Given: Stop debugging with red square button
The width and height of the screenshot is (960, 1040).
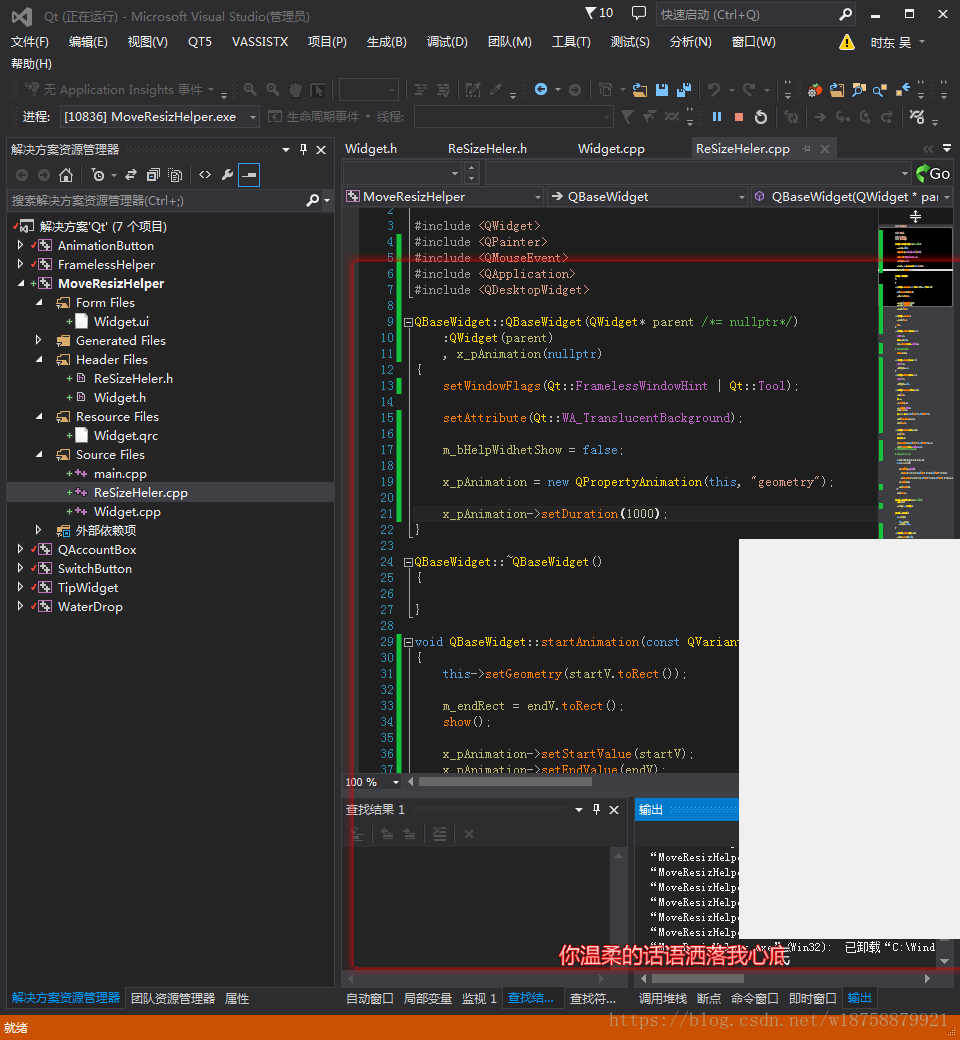Looking at the screenshot, I should pyautogui.click(x=738, y=117).
